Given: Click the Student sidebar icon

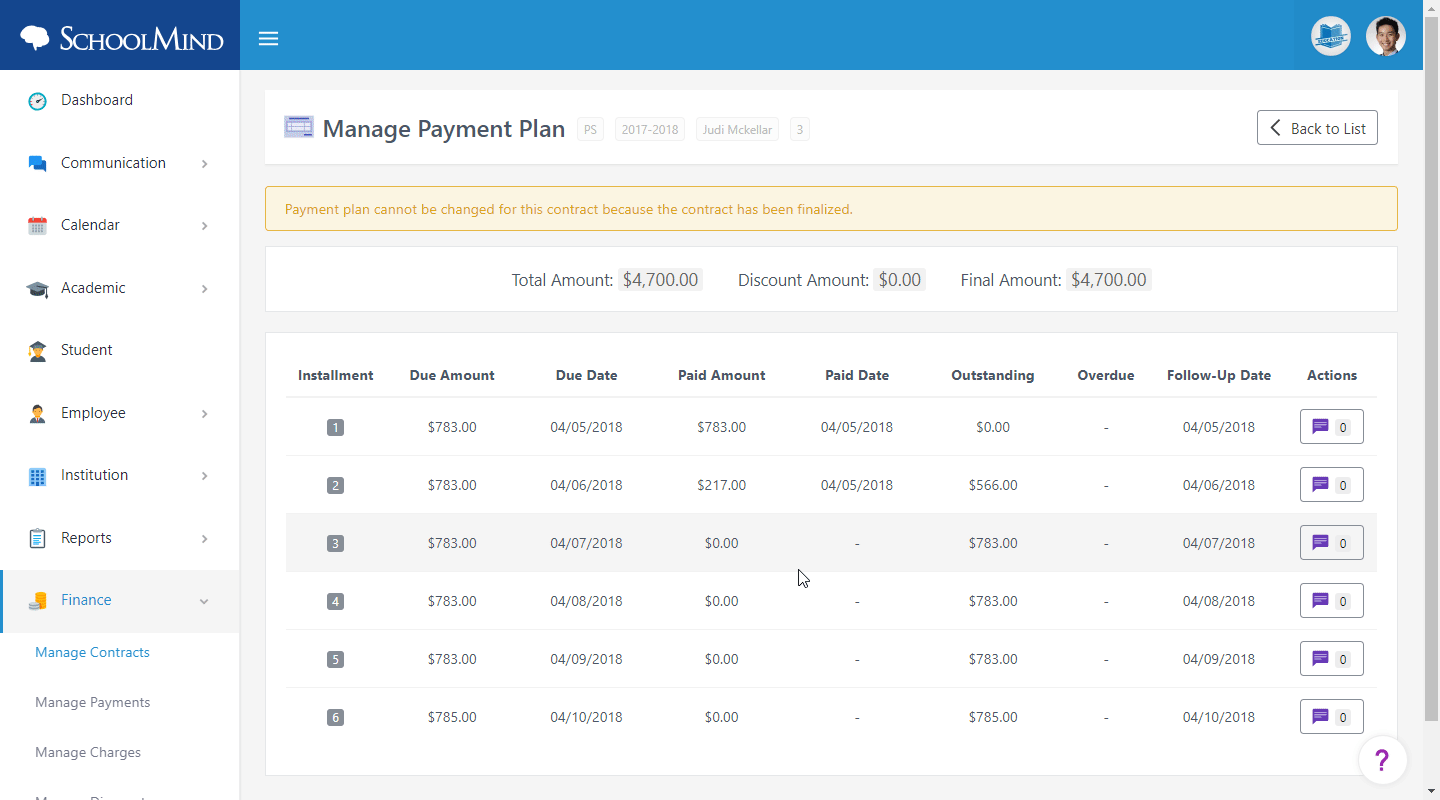Looking at the screenshot, I should coord(37,350).
